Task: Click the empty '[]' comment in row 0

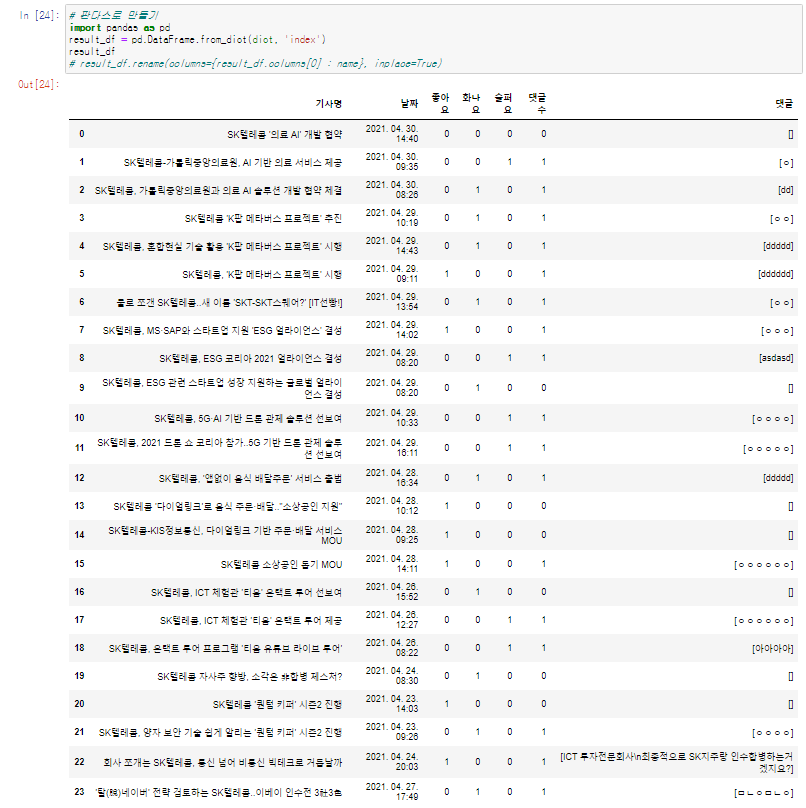Action: coord(791,134)
